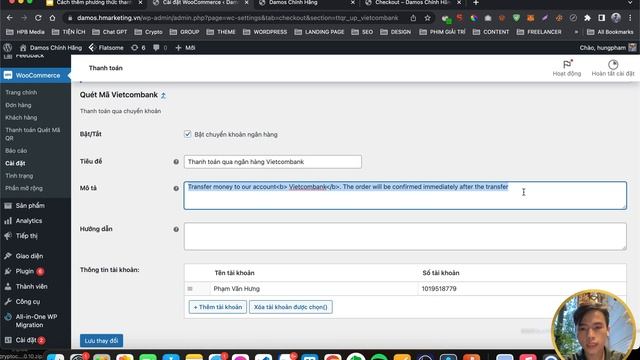Click the help icon next to Hướng dẫn
The image size is (640, 360).
coord(176,229)
